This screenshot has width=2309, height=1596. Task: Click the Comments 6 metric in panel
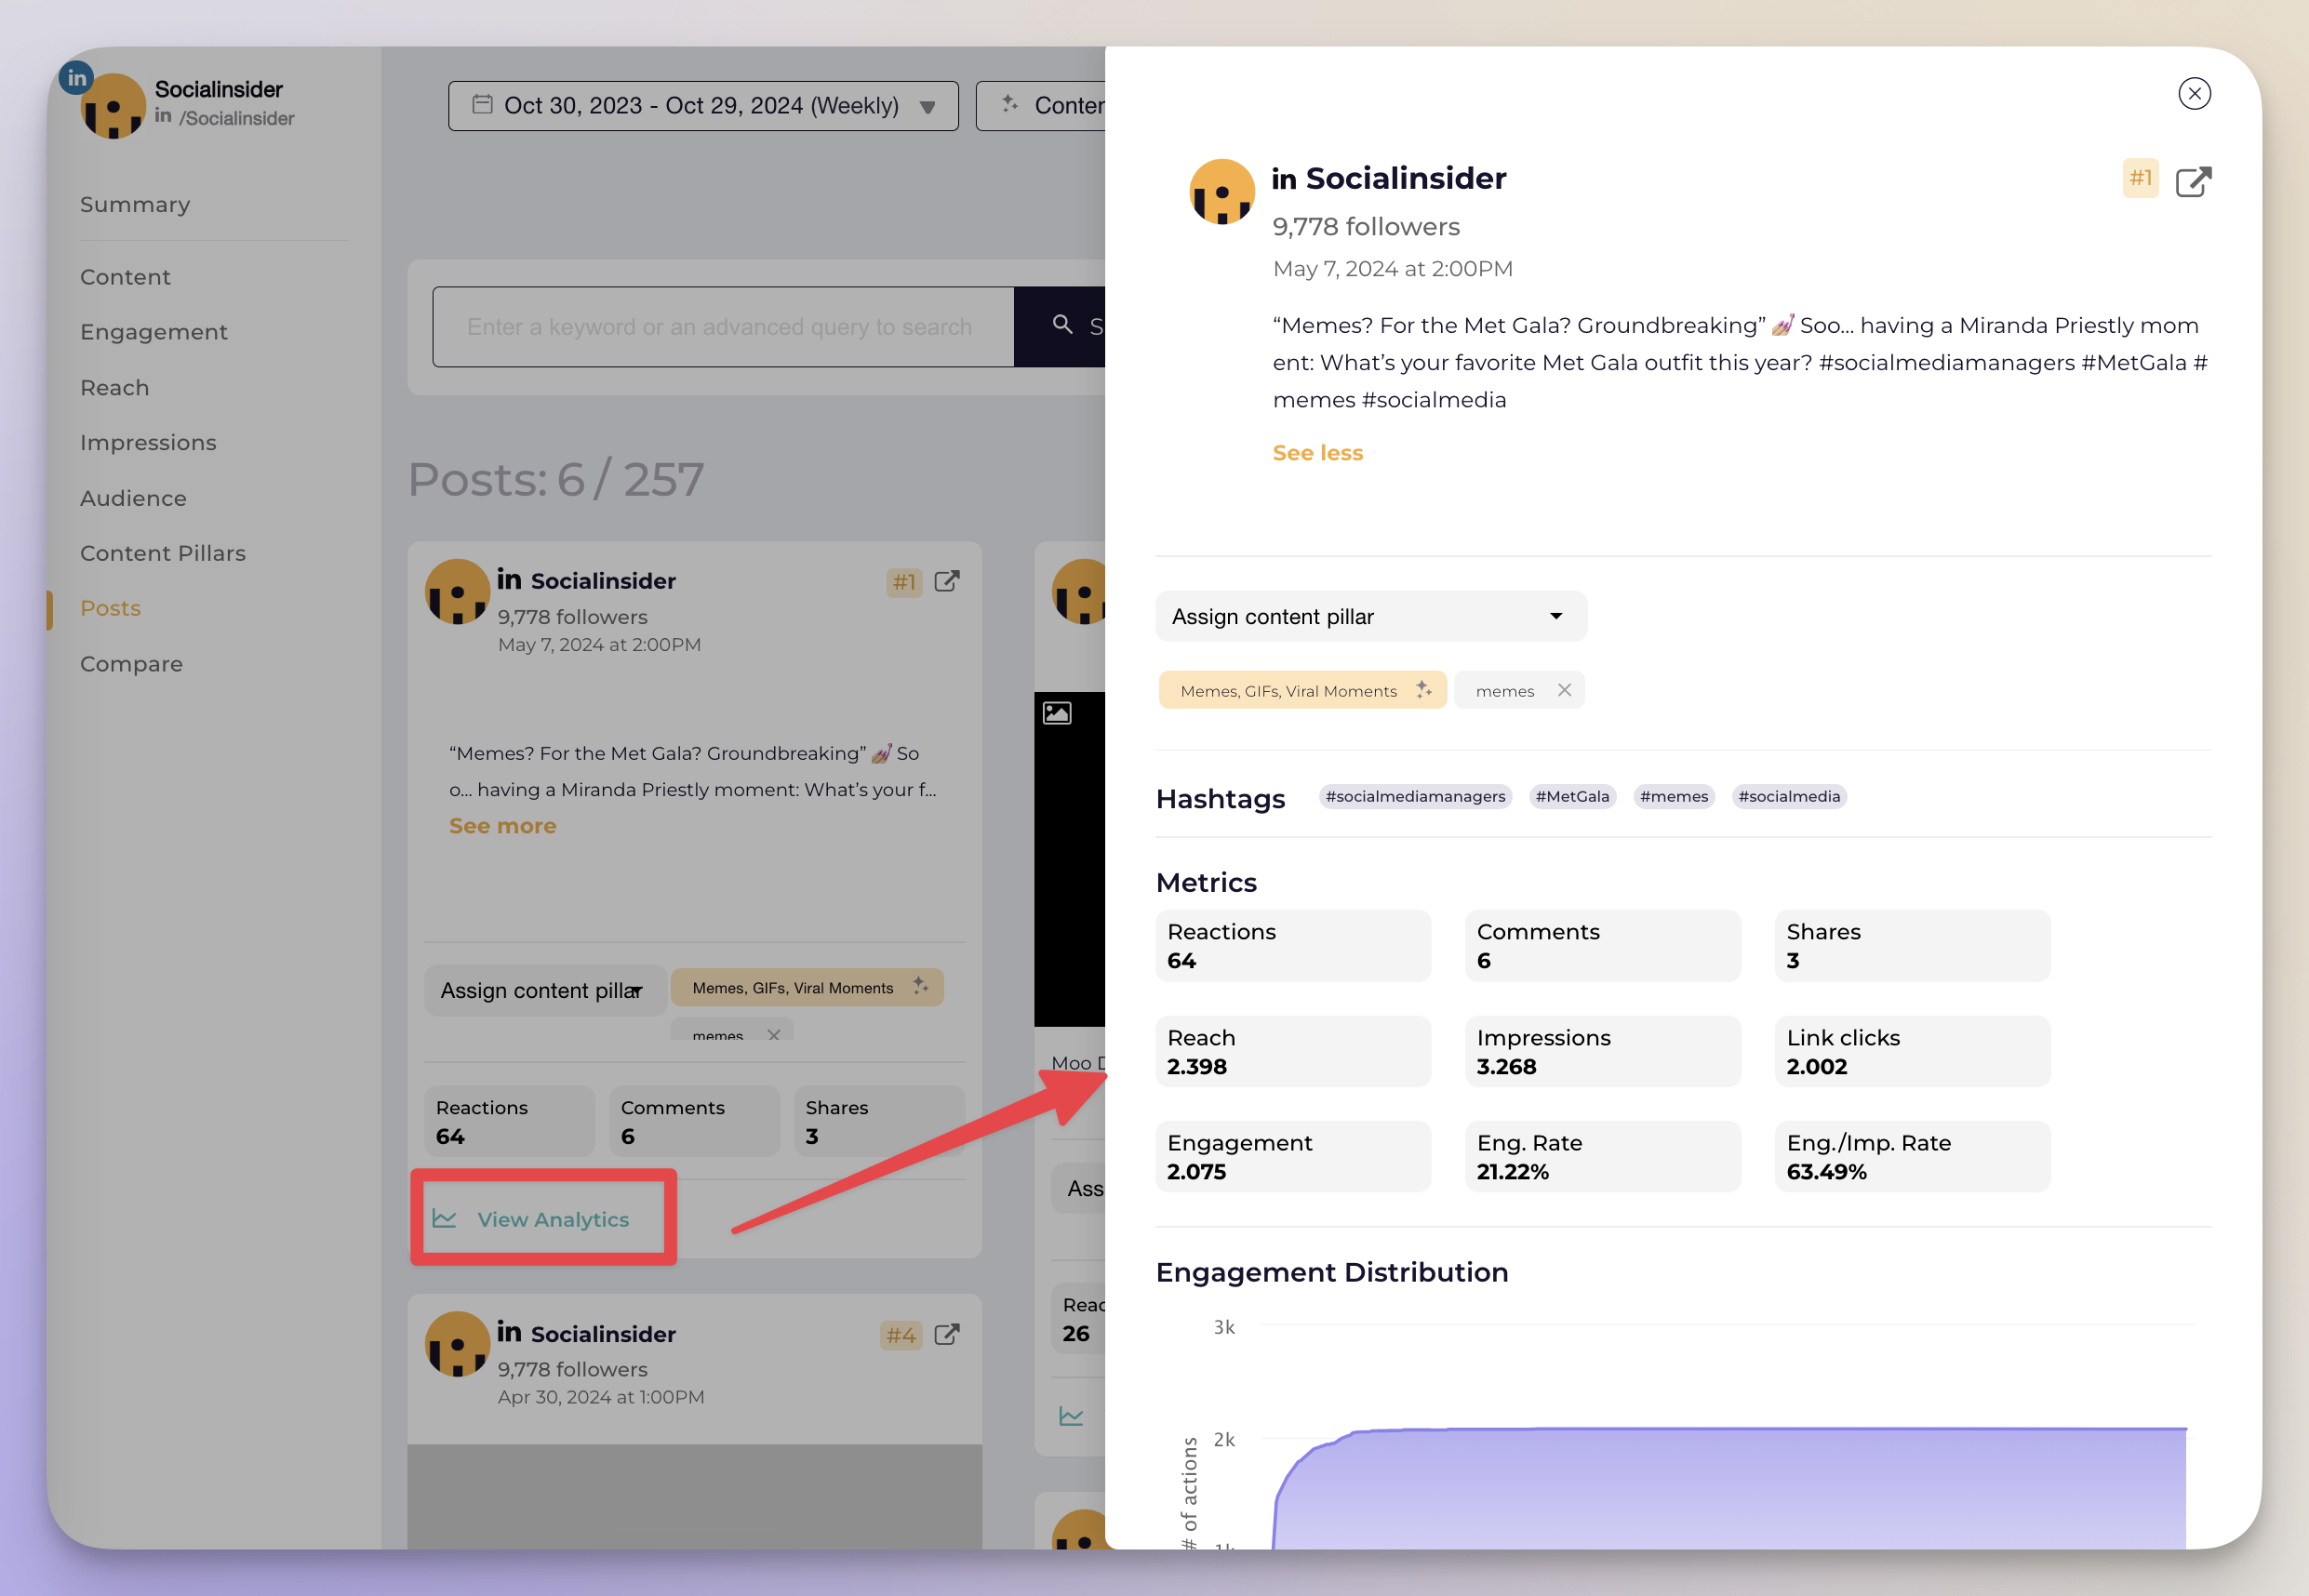click(x=1602, y=945)
